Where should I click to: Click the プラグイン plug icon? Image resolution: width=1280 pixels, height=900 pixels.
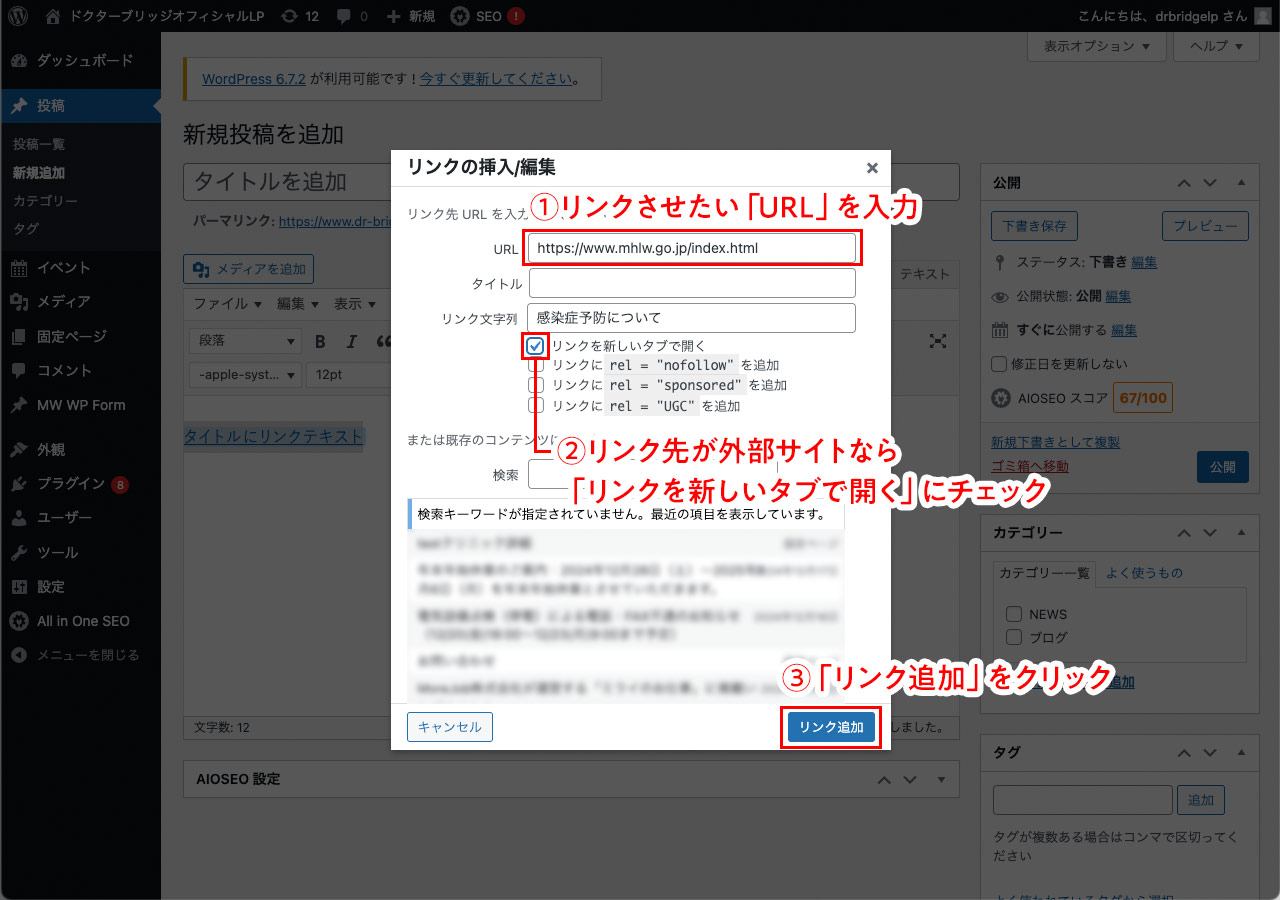point(19,484)
